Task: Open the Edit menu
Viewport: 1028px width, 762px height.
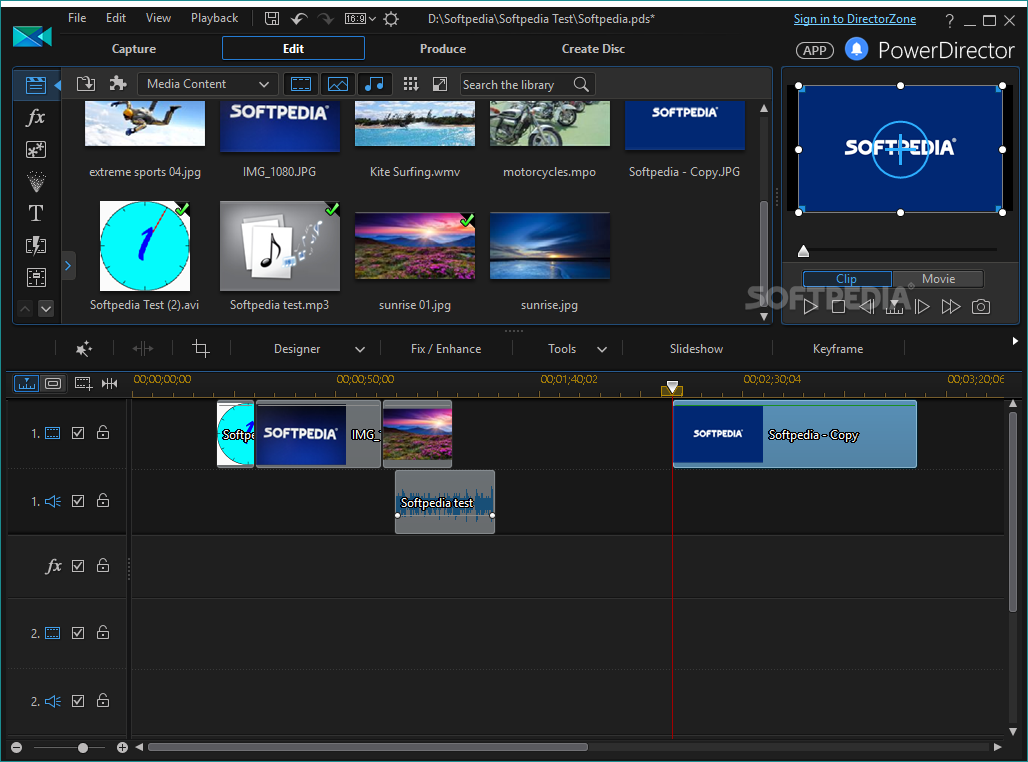Action: 116,18
